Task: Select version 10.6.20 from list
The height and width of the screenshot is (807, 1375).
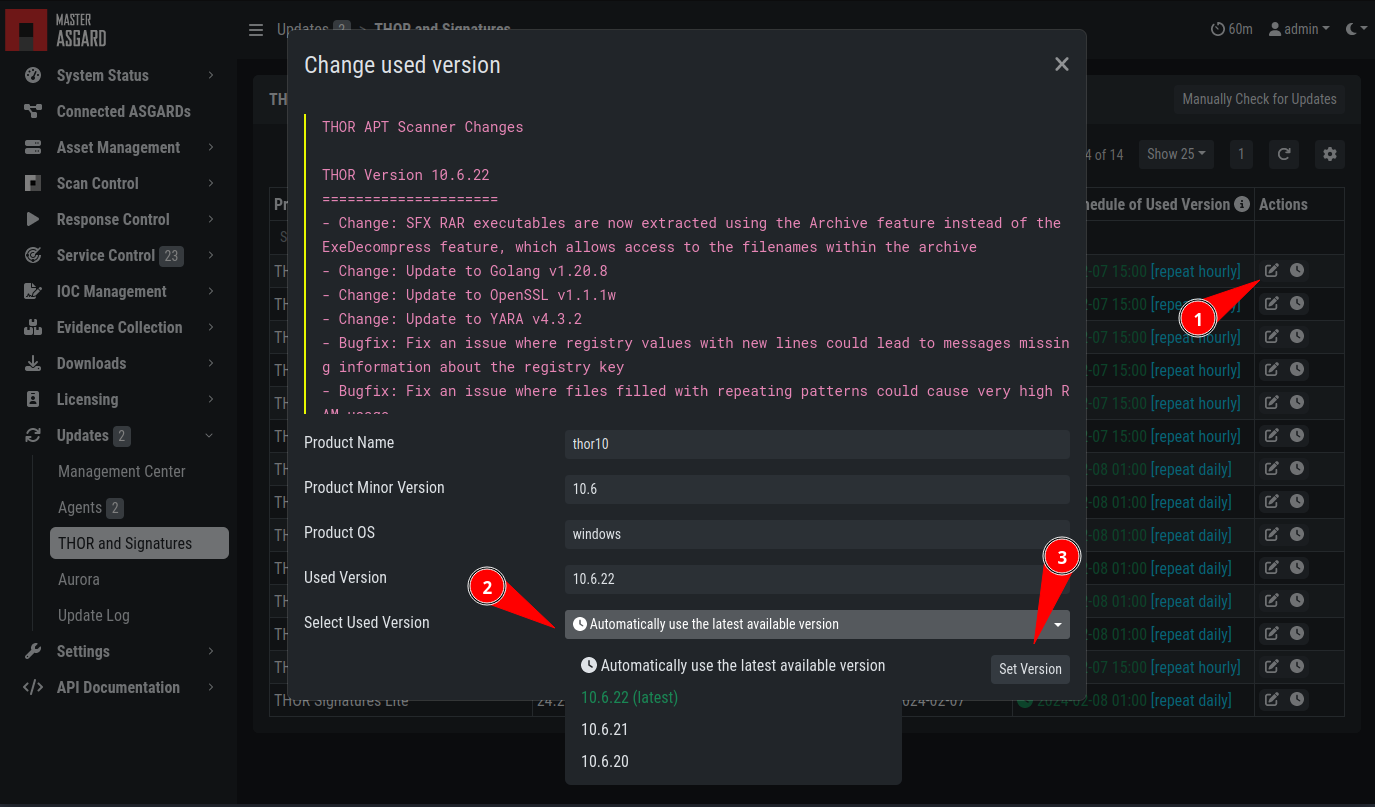Action: click(x=733, y=761)
